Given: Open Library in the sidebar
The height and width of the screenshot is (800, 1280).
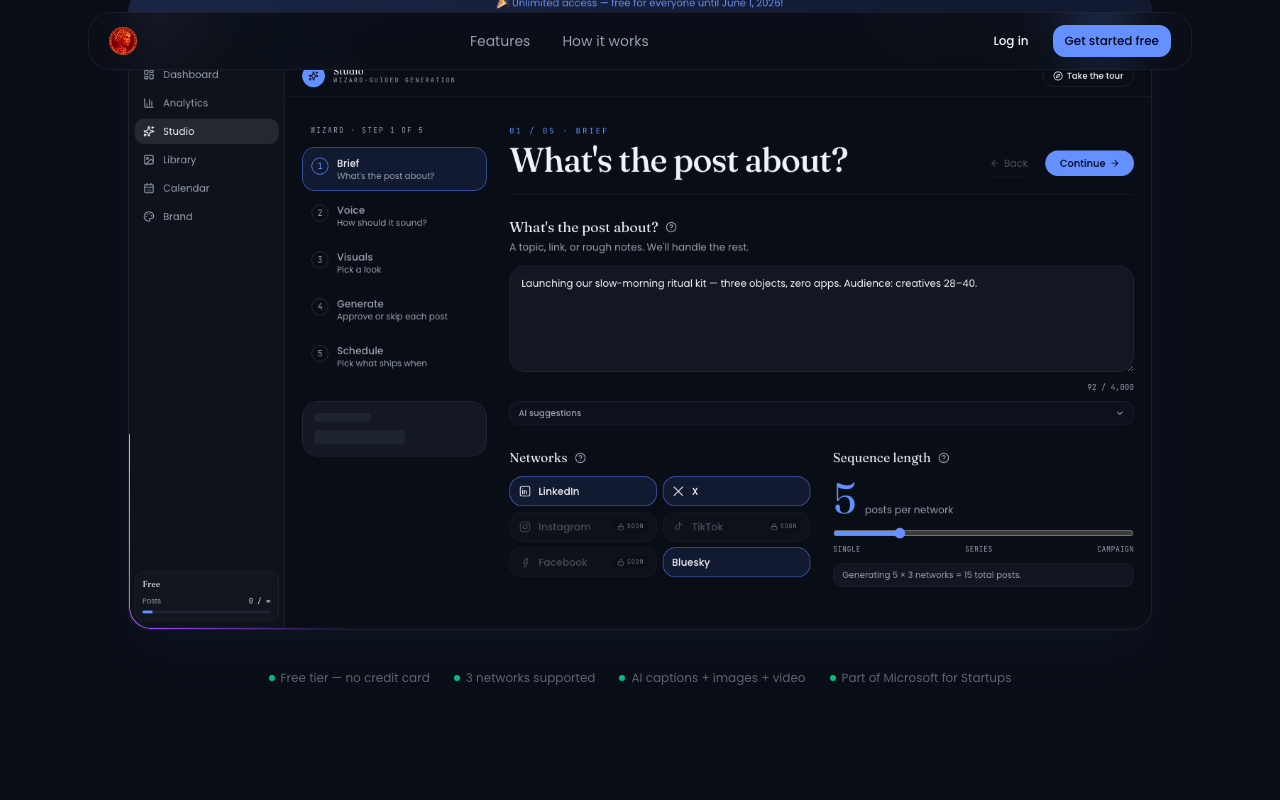Looking at the screenshot, I should [x=207, y=160].
